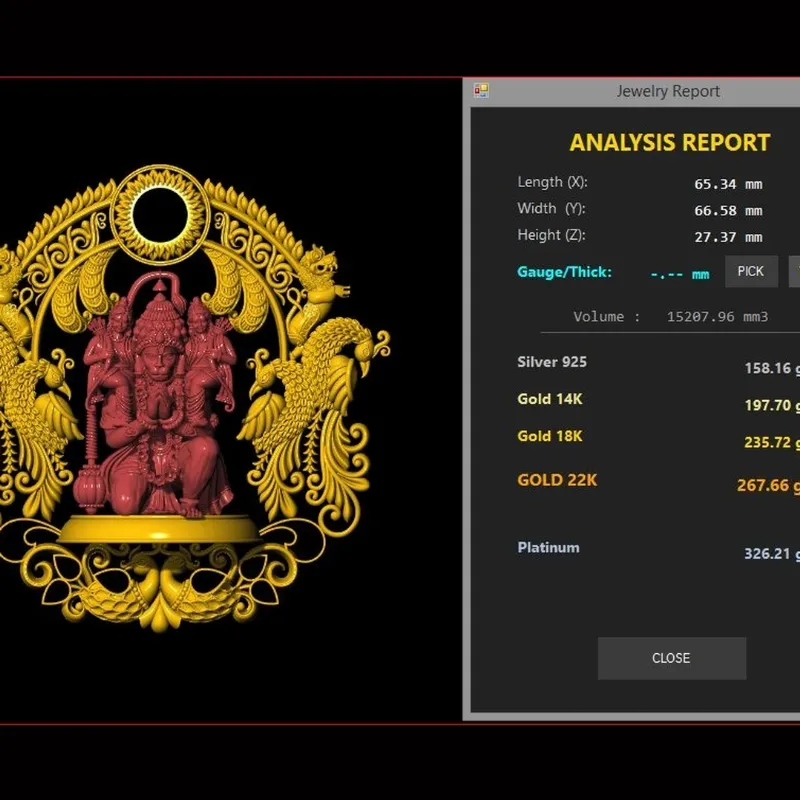
Task: Select the Silver 925 weight row
Action: pyautogui.click(x=658, y=365)
